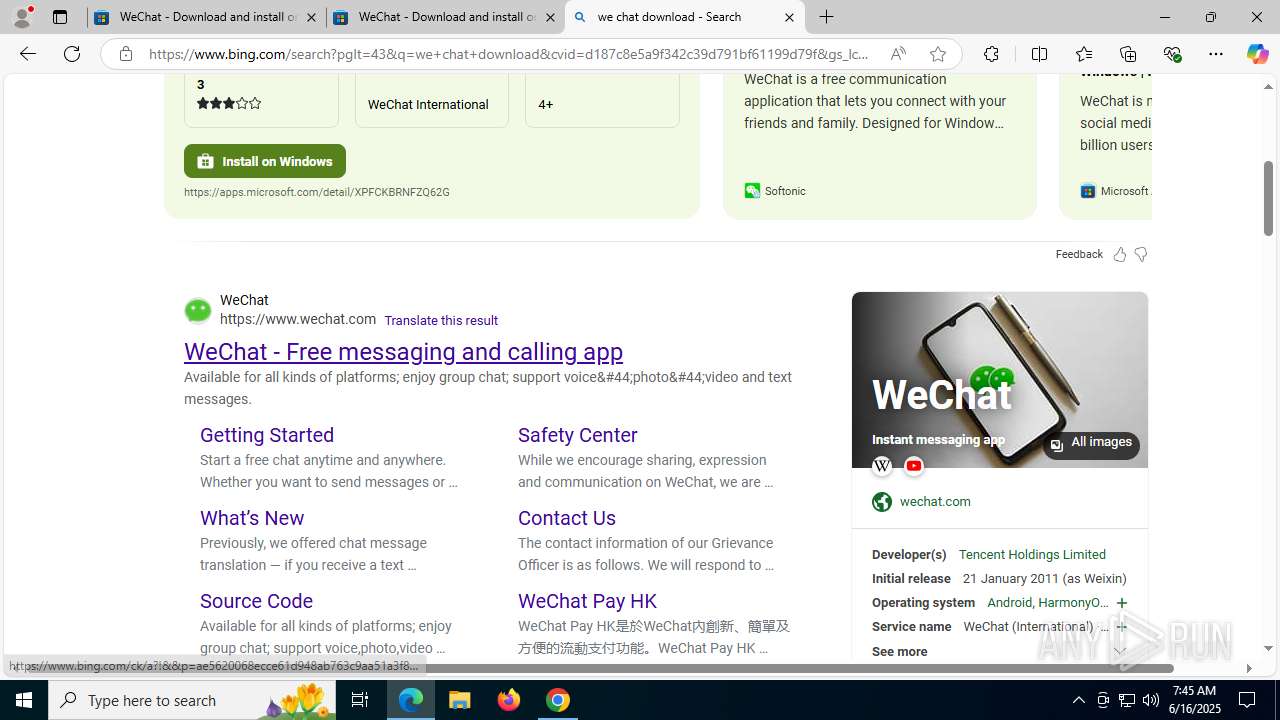Click Android, HarmonyOS operating system link

pos(1047,603)
